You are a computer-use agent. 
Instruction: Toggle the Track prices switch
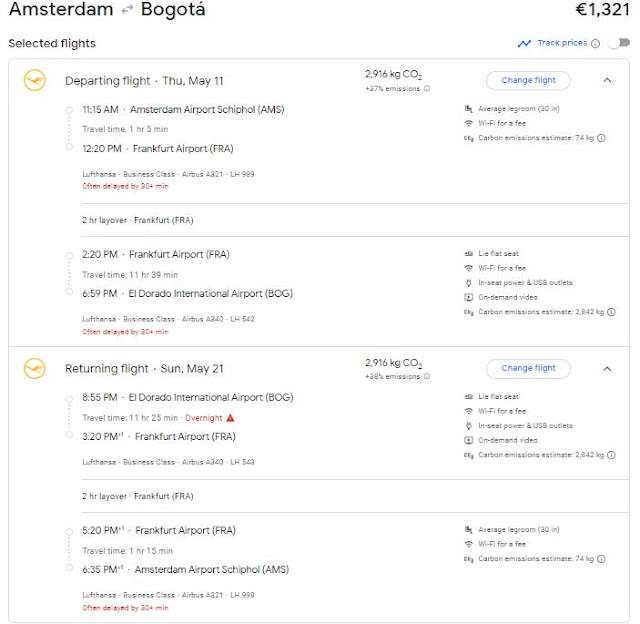click(x=619, y=43)
